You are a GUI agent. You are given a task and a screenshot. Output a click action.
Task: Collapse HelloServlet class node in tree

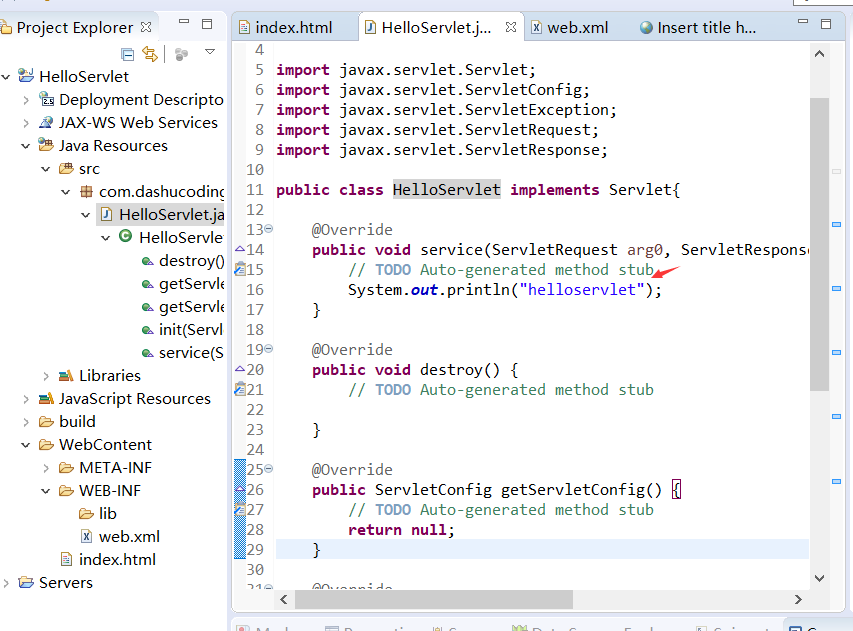point(106,238)
